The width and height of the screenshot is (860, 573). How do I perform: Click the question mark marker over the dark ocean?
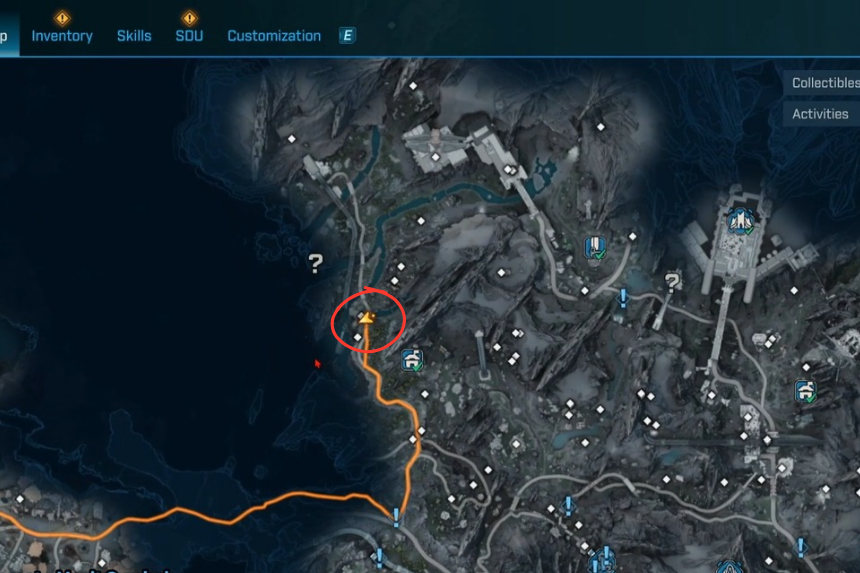(x=315, y=263)
